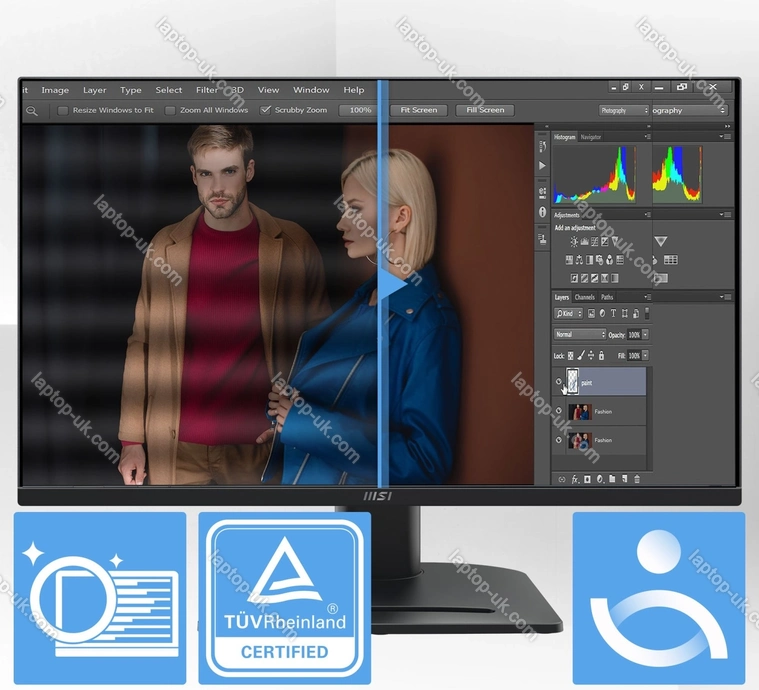Viewport: 759px width, 690px height.
Task: Open the Filter menu
Action: pyautogui.click(x=207, y=90)
